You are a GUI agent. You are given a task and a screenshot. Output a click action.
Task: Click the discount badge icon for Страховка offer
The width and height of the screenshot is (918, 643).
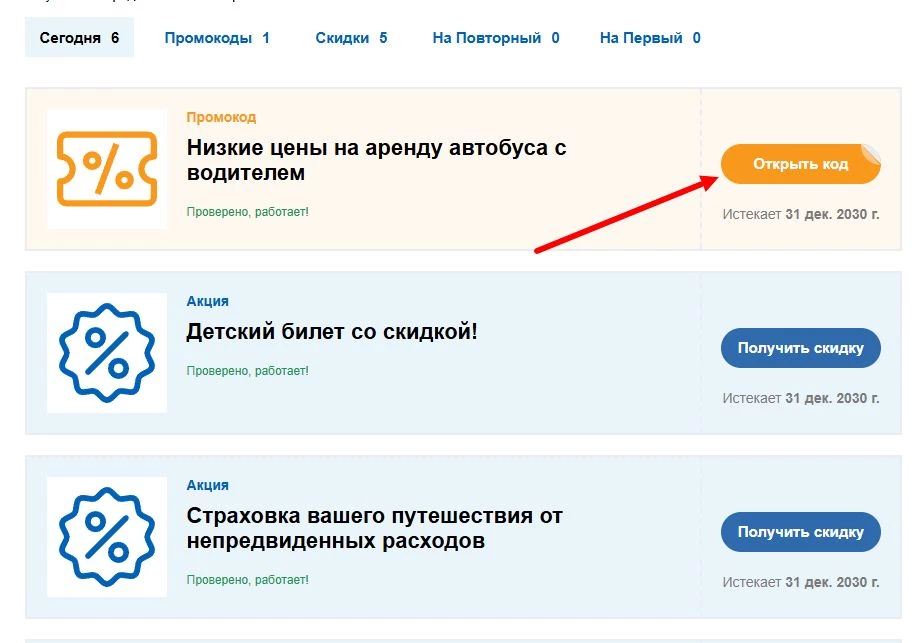(106, 533)
